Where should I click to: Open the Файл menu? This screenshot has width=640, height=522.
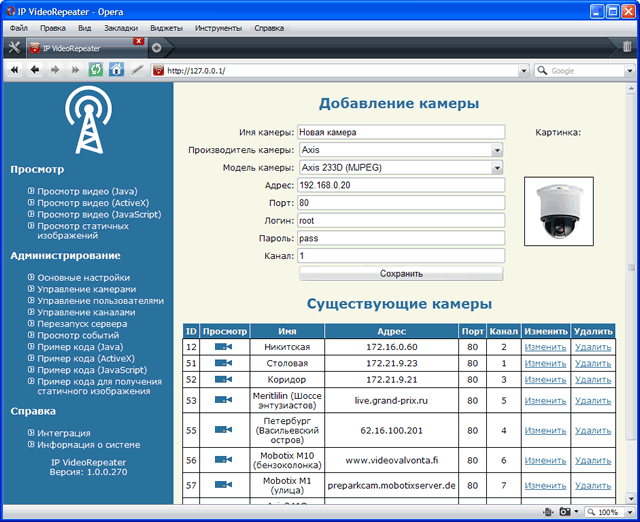coord(19,28)
